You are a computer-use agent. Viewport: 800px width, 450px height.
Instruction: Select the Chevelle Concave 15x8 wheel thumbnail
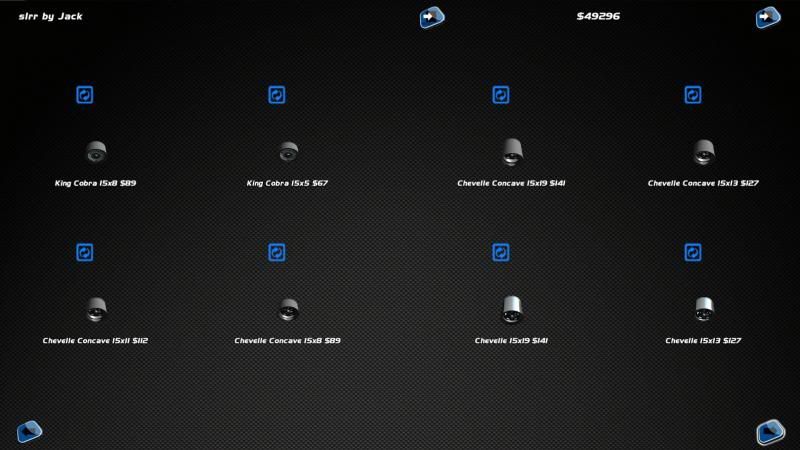[288, 309]
